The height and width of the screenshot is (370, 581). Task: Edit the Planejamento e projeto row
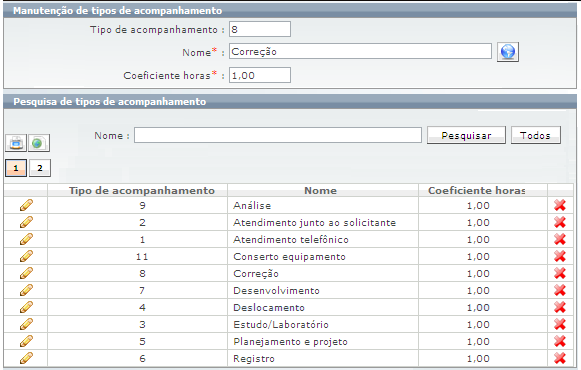(26, 341)
